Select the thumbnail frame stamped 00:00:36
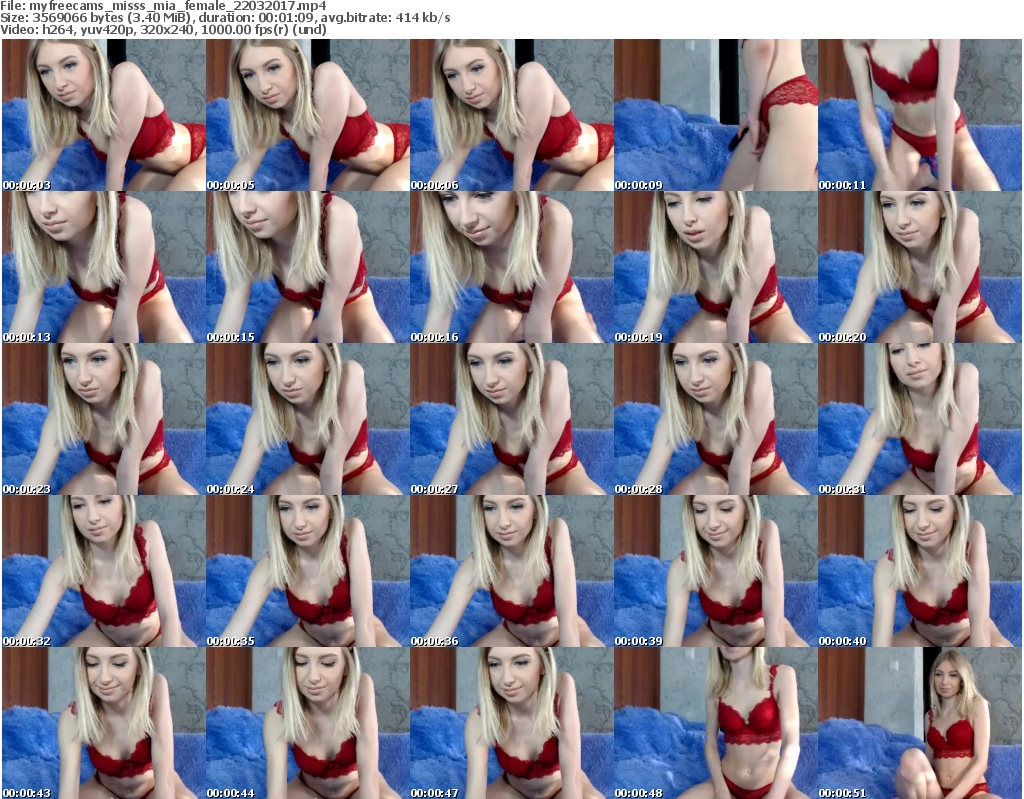The image size is (1024, 799). point(511,572)
